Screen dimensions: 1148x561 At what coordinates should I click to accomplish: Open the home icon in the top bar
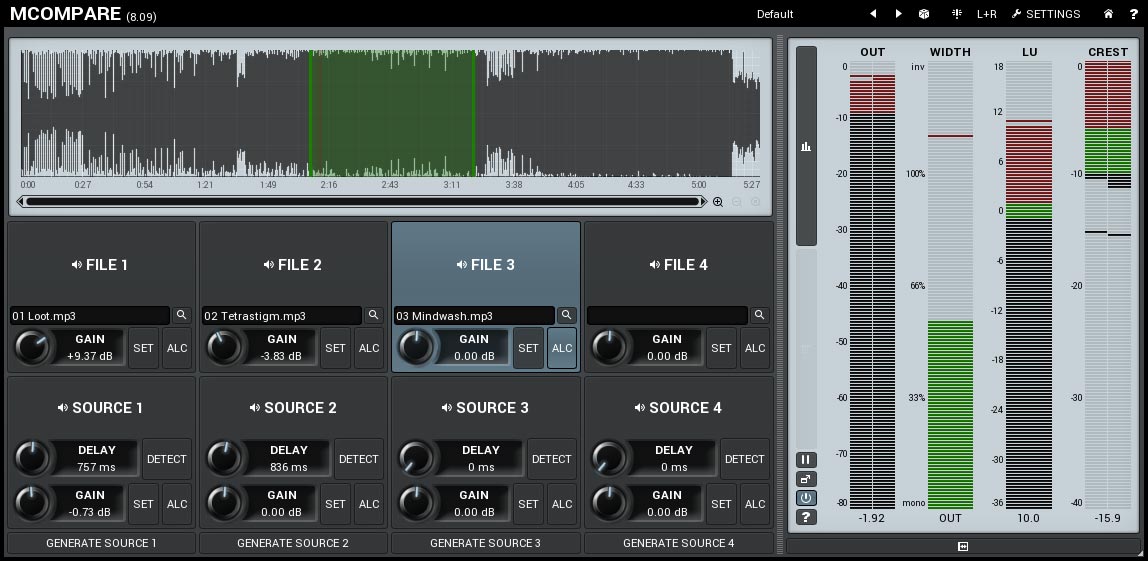[1108, 14]
